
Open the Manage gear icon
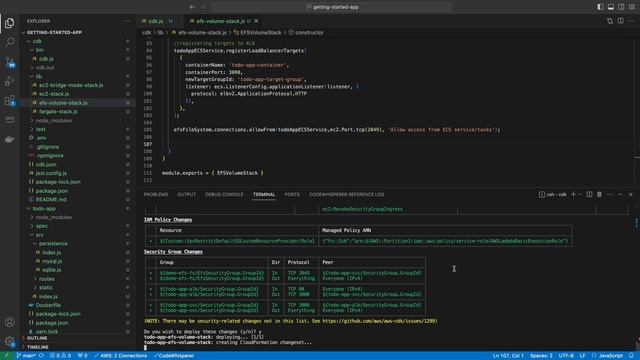pos(9,341)
